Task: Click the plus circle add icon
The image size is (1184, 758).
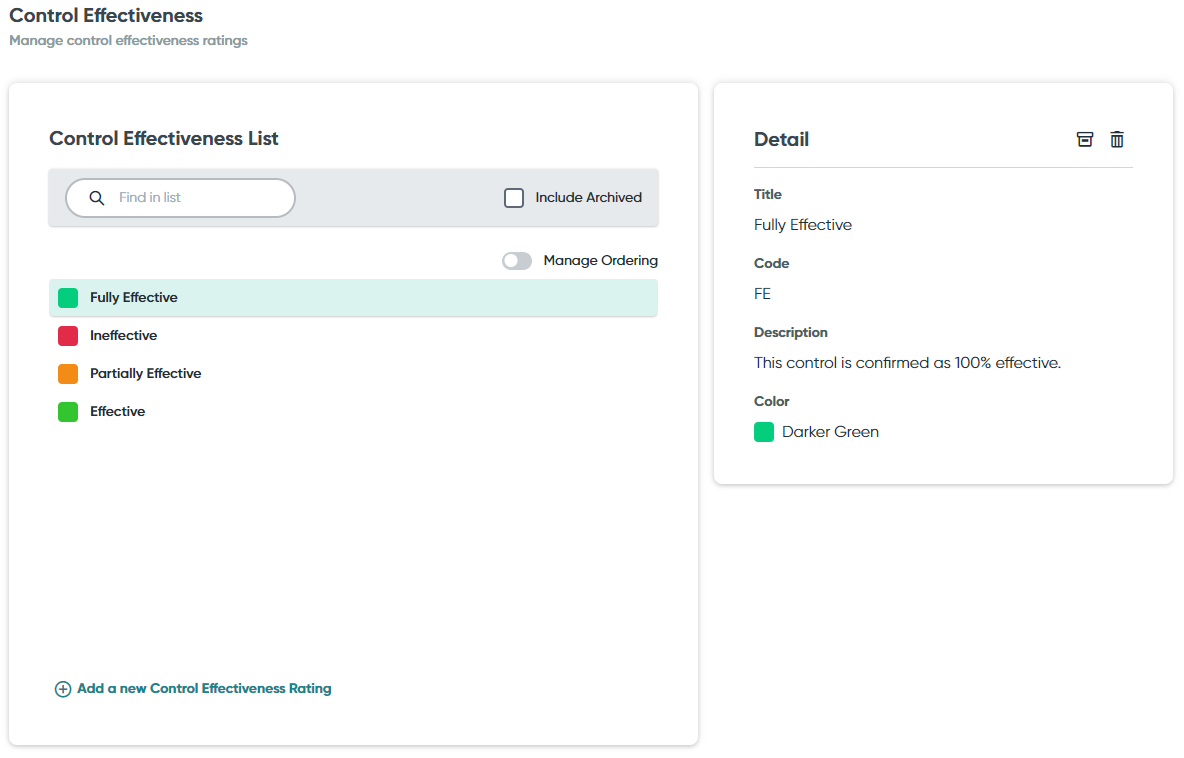Action: point(63,689)
